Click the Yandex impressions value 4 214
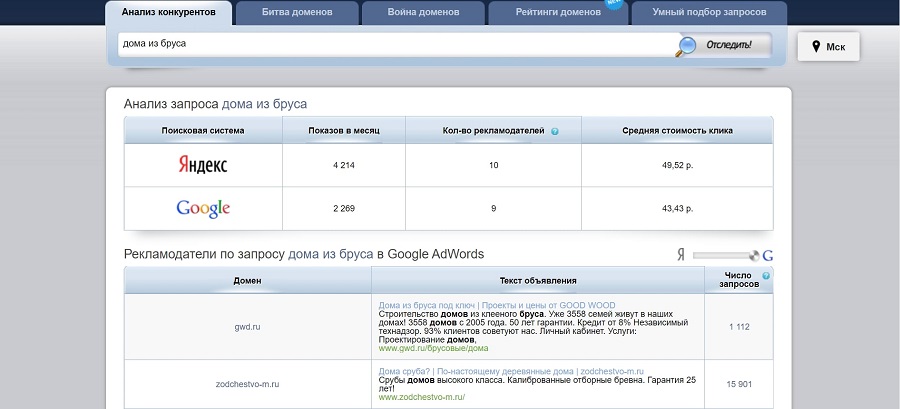 point(344,165)
